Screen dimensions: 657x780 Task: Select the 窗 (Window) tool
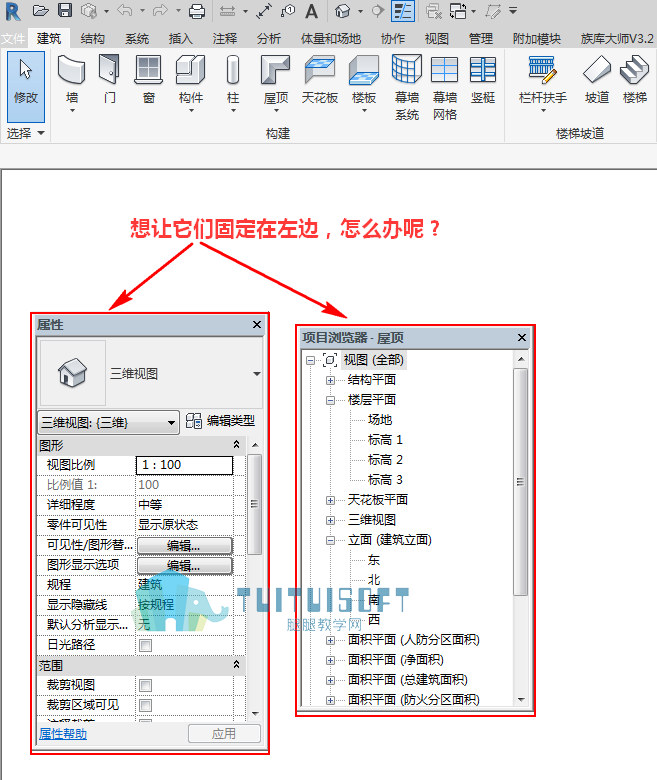[x=148, y=79]
